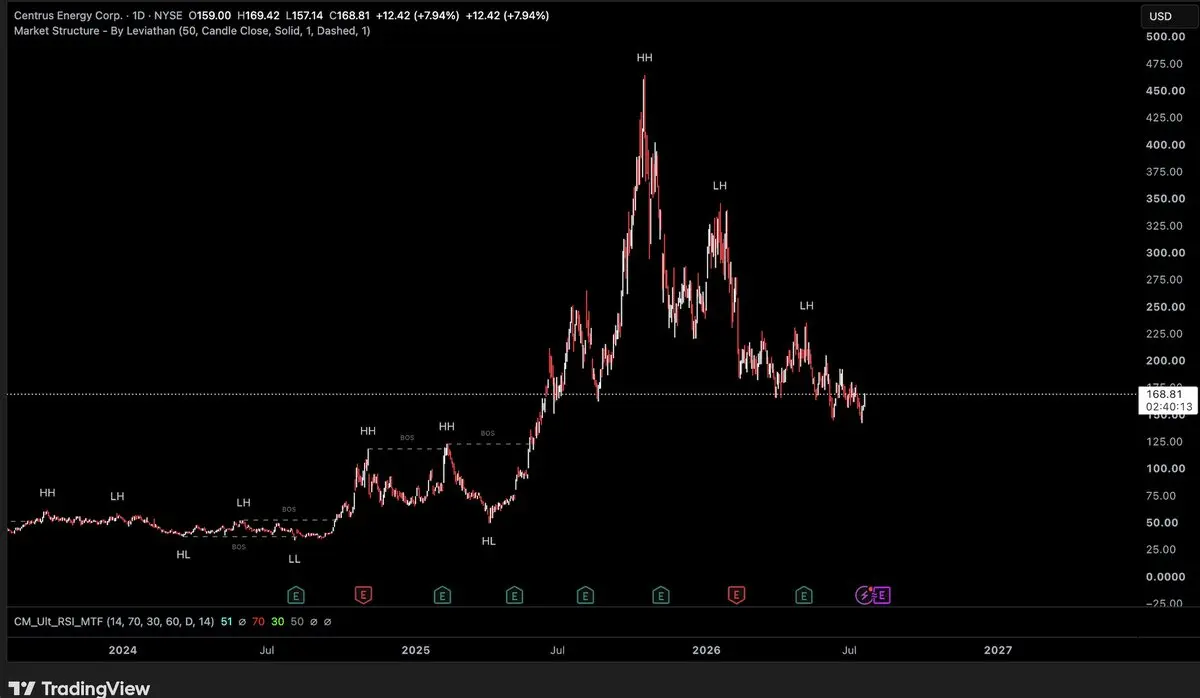Open the green earnings marker near August 2025
The height and width of the screenshot is (698, 1200).
[x=584, y=596]
